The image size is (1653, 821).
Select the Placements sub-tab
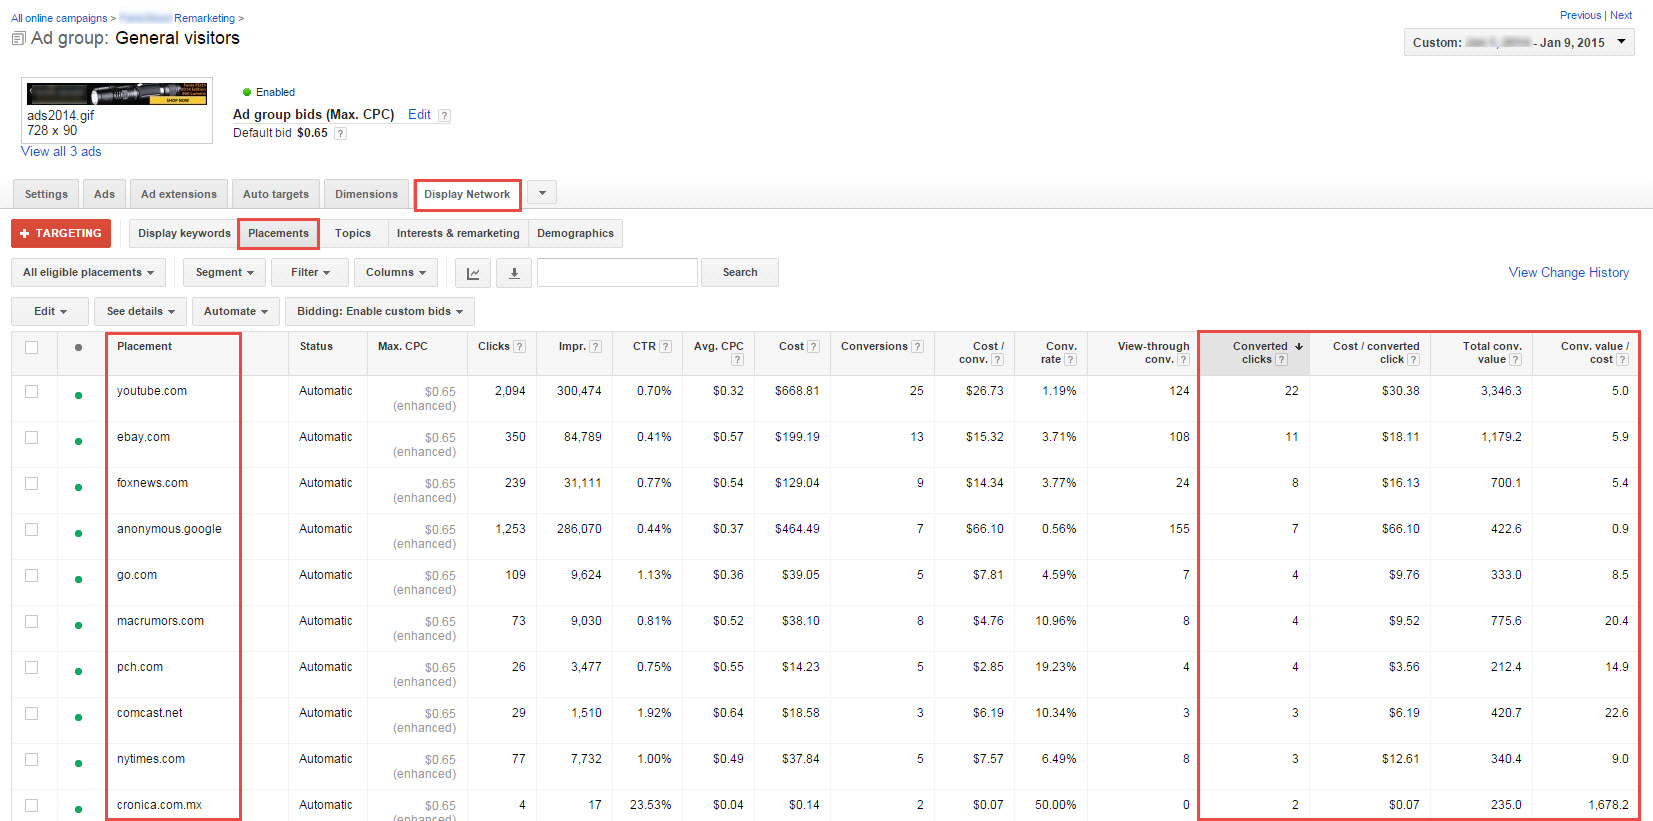click(278, 234)
